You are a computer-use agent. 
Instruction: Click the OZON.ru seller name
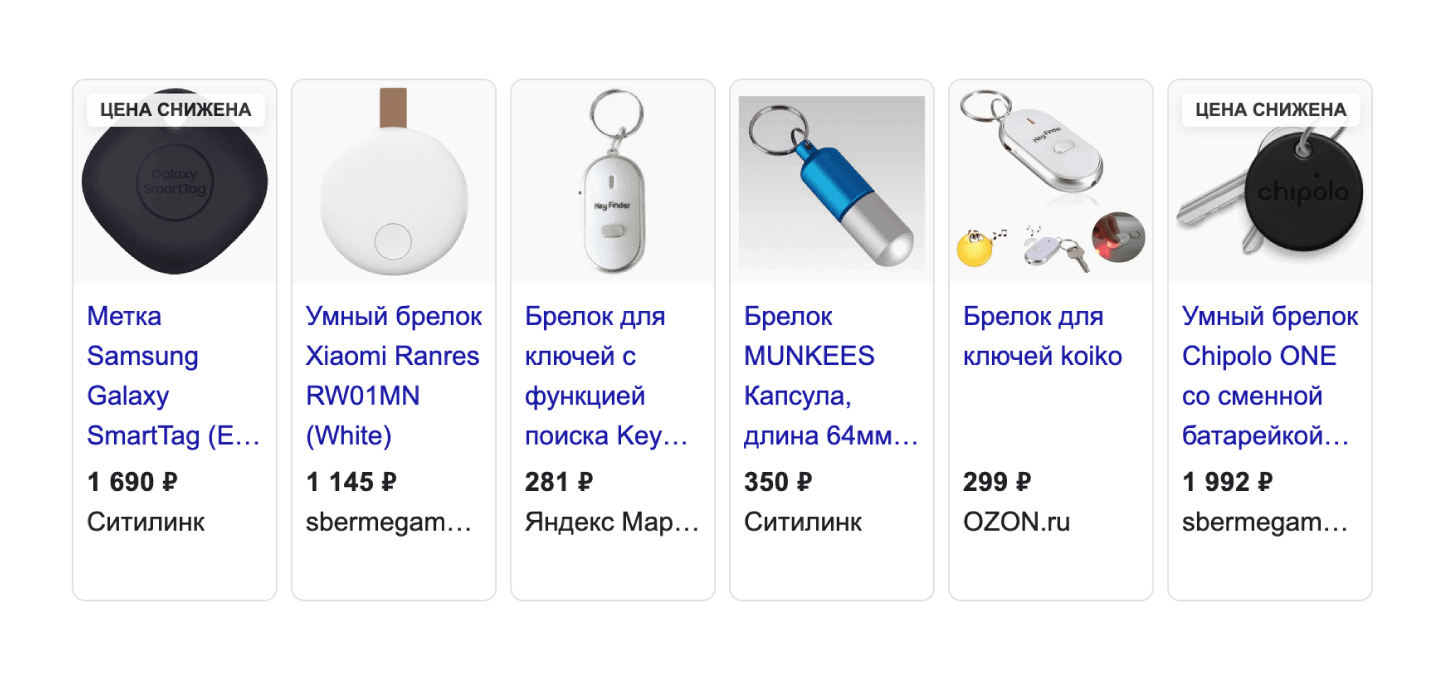pyautogui.click(x=1016, y=522)
